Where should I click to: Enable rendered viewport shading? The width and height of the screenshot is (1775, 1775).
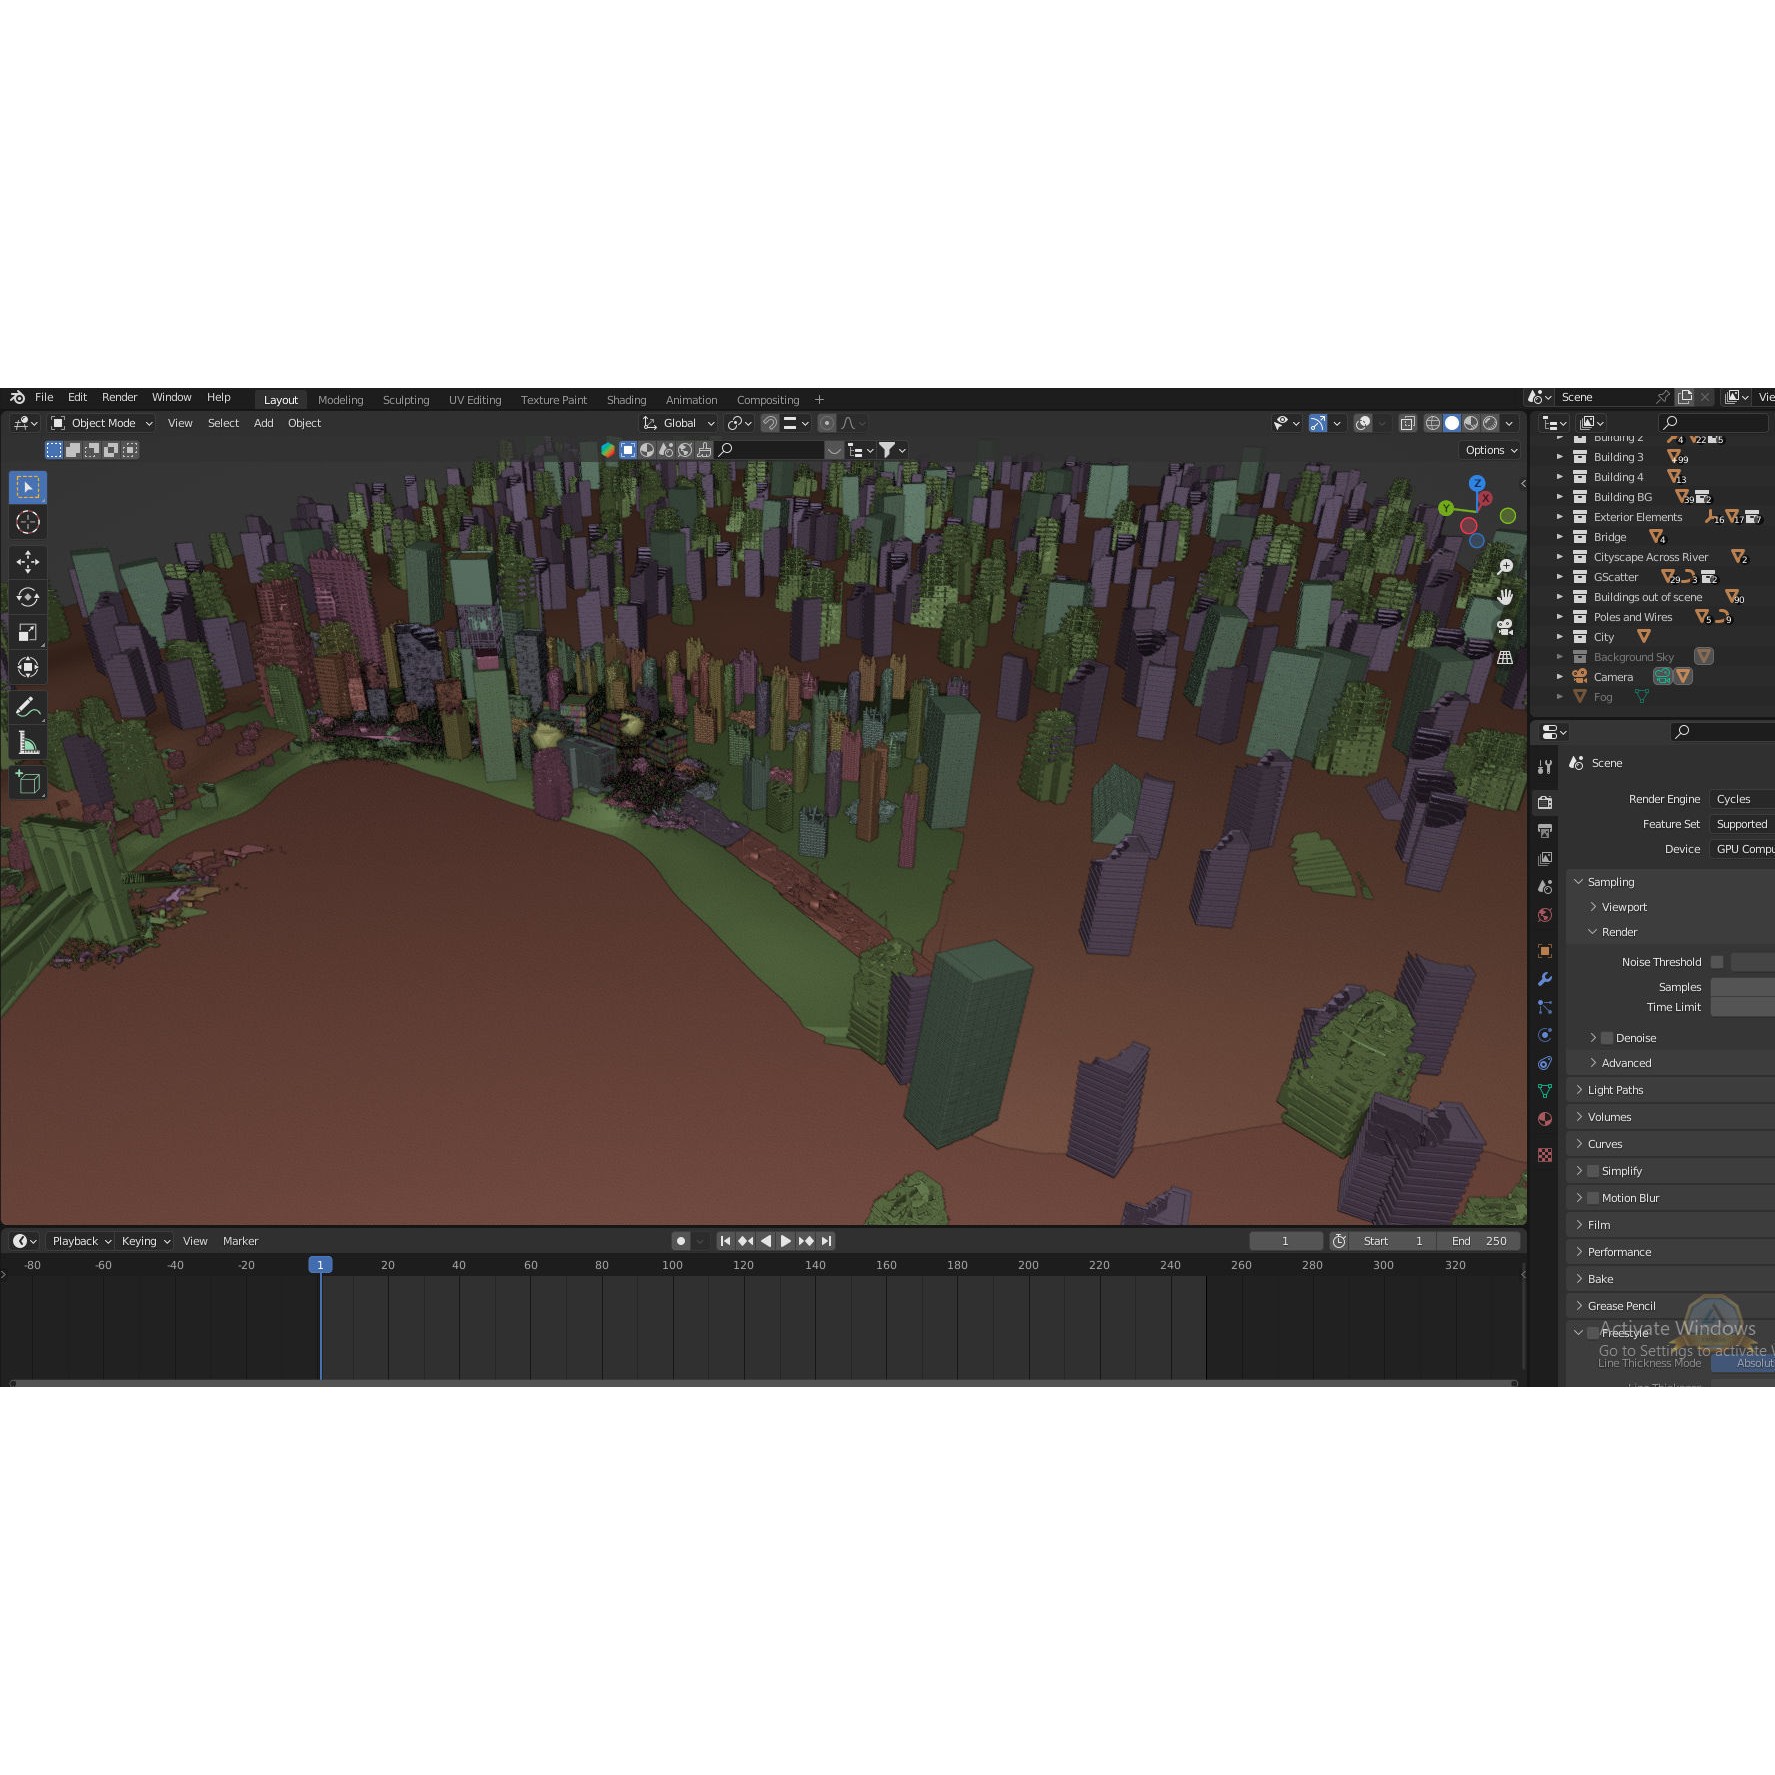coord(1490,423)
